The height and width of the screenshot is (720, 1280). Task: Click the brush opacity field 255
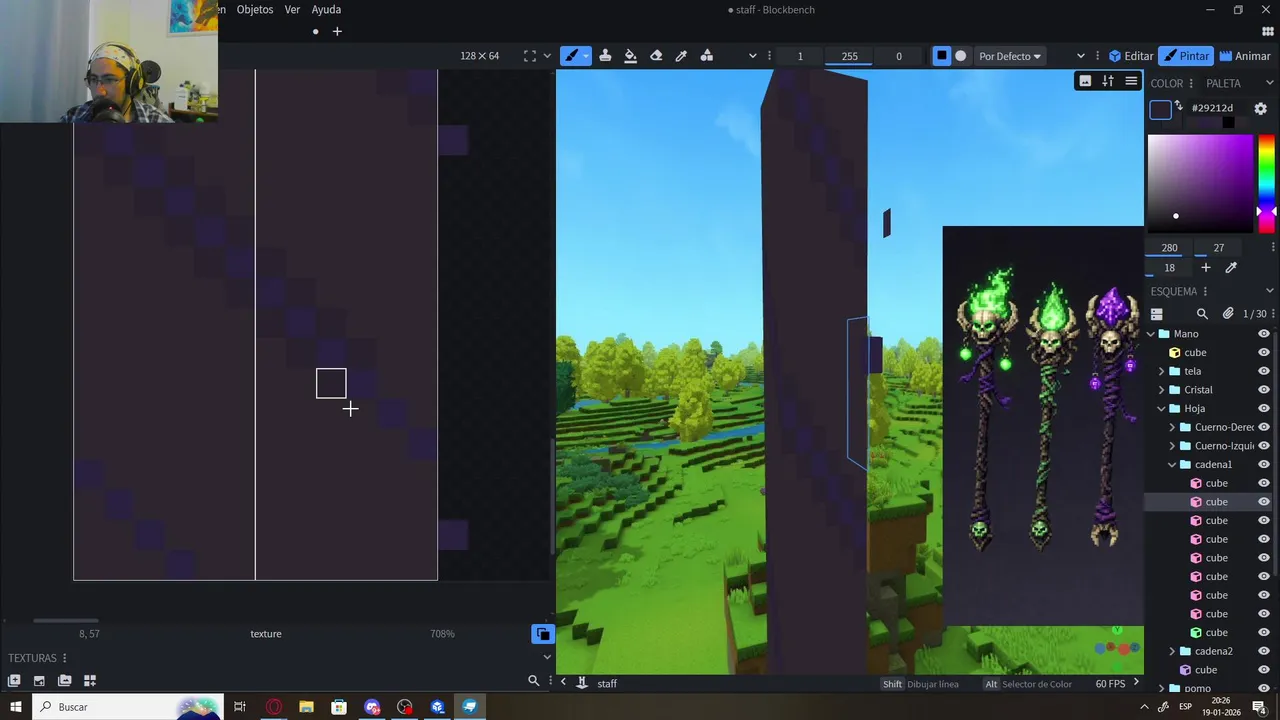(x=849, y=56)
